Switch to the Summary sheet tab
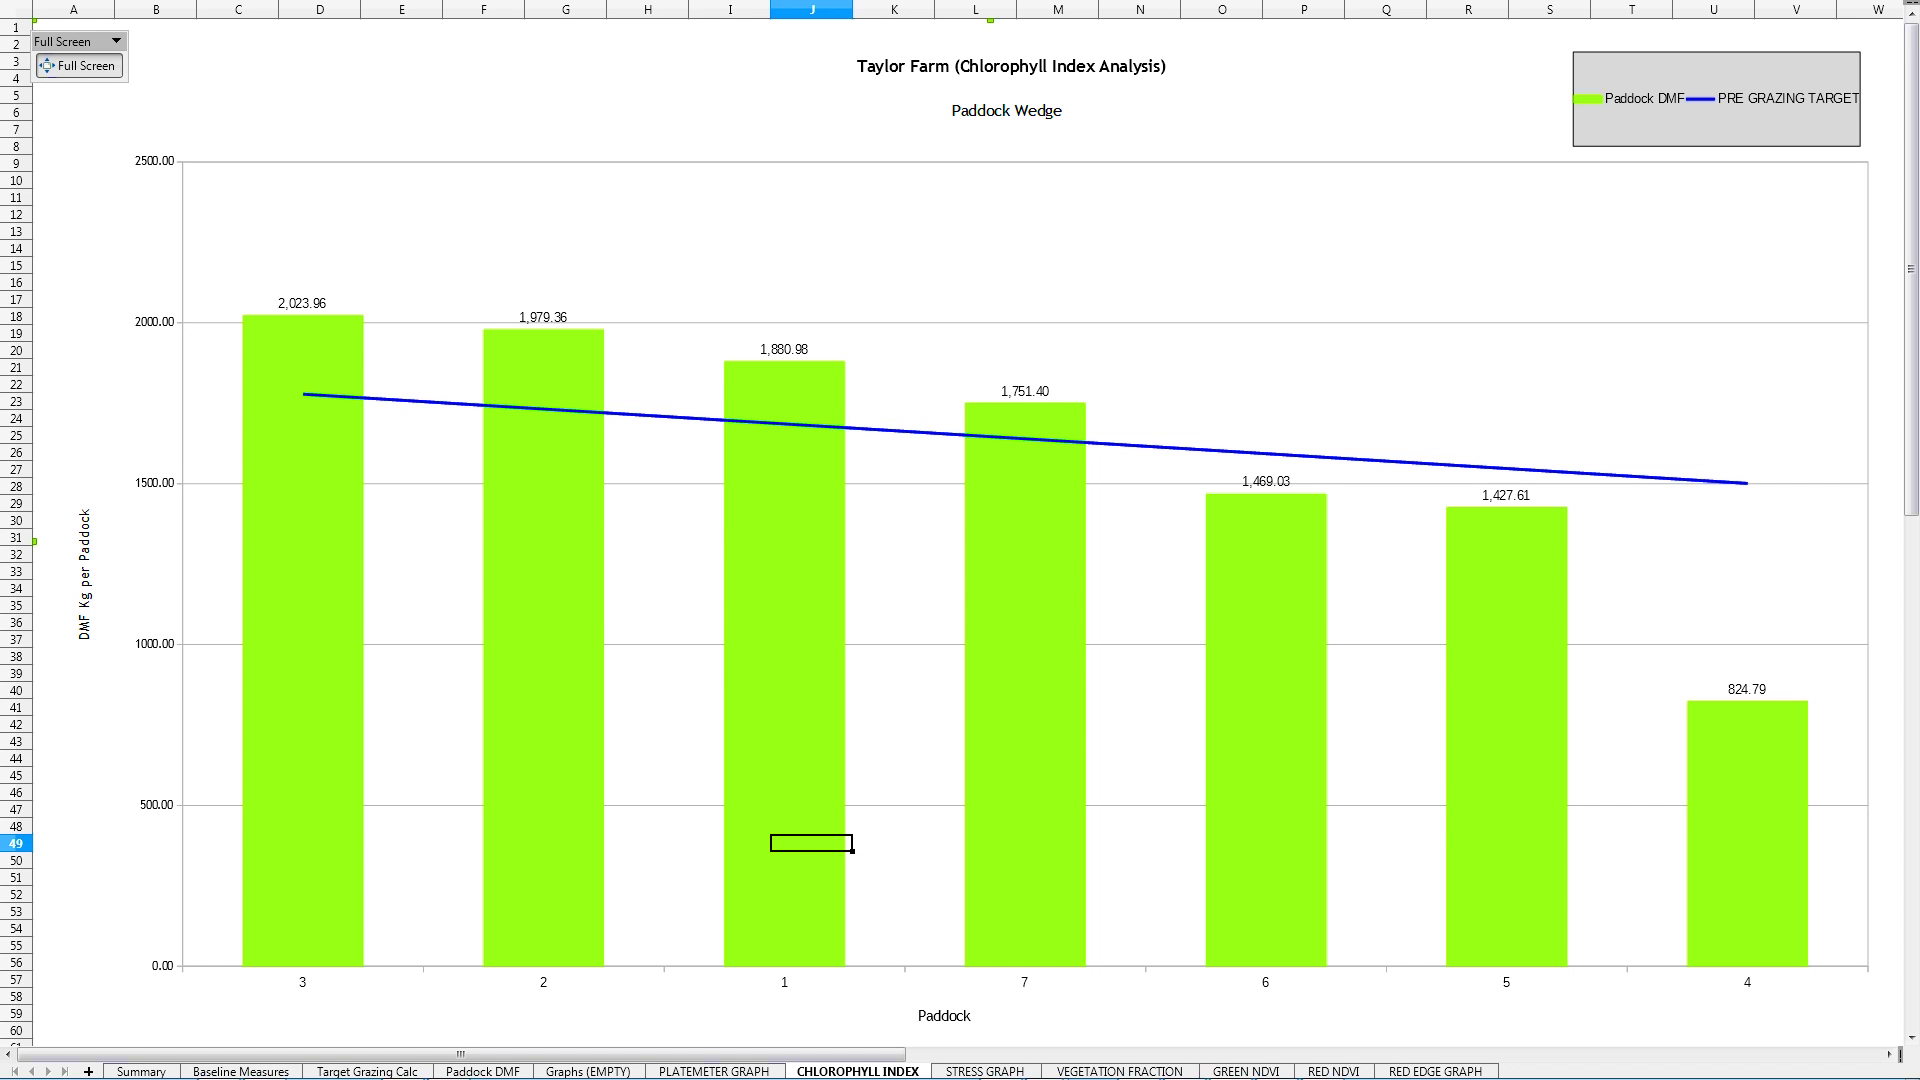1920x1080 pixels. pyautogui.click(x=141, y=1071)
